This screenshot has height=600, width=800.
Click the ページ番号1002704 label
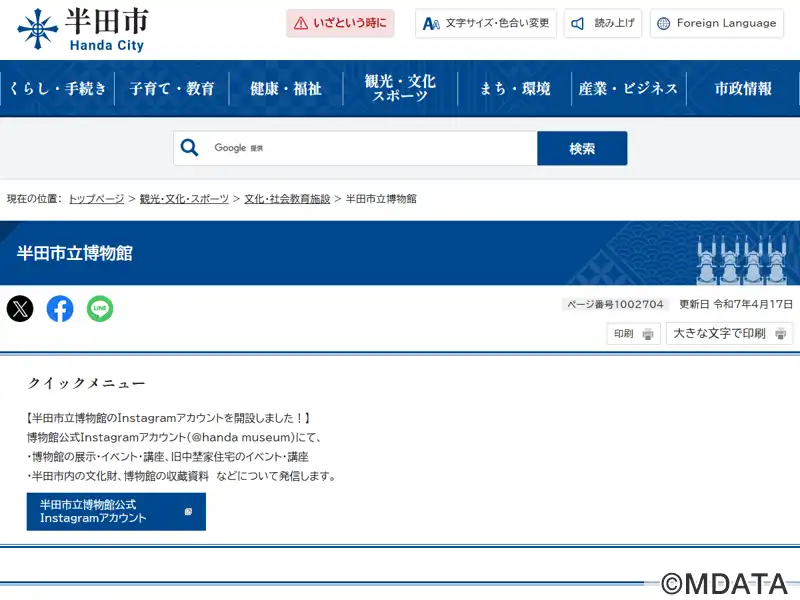pos(615,305)
